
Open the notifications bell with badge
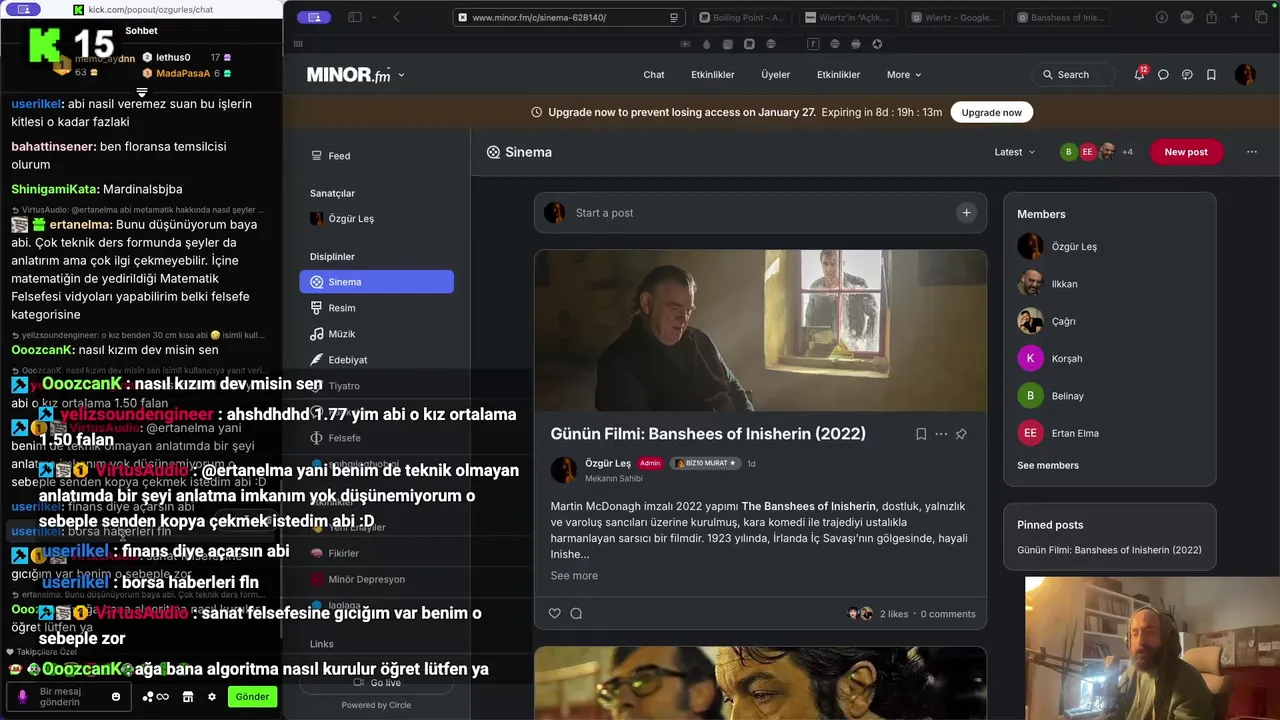tap(1139, 74)
